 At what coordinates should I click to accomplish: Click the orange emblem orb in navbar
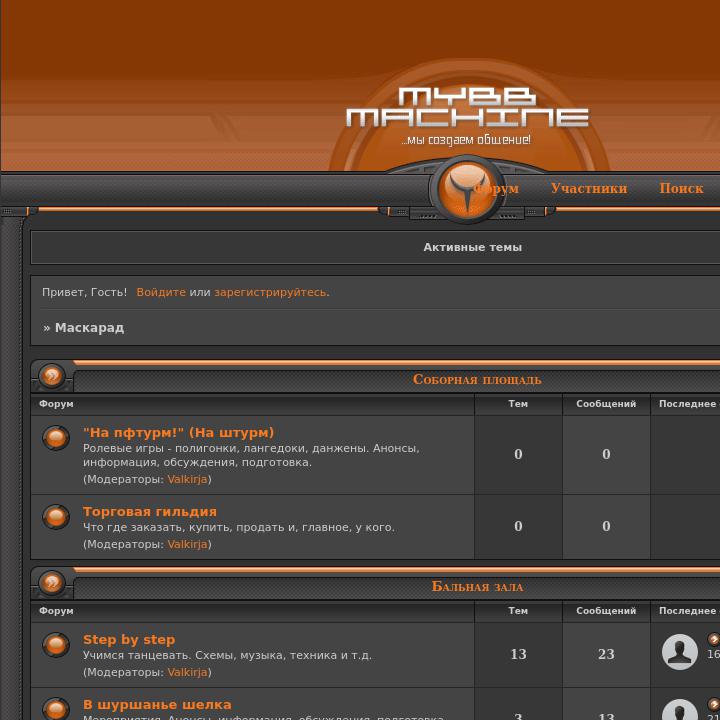click(x=467, y=189)
